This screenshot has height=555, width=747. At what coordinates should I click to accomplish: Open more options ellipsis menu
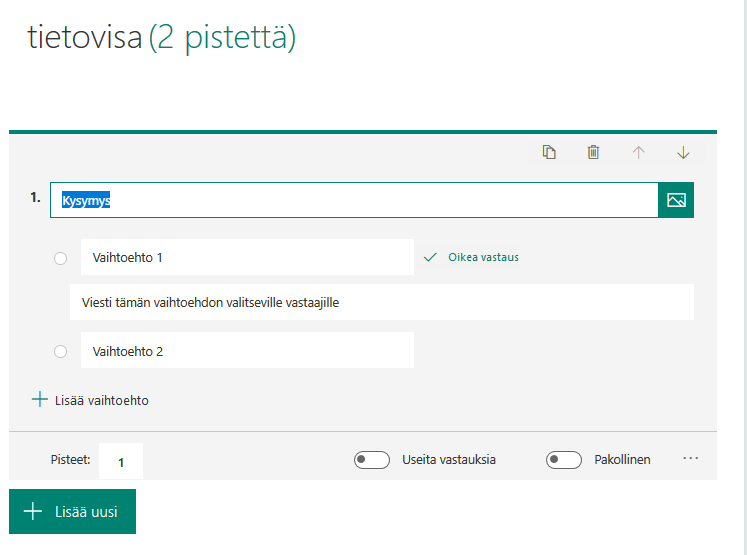point(690,458)
